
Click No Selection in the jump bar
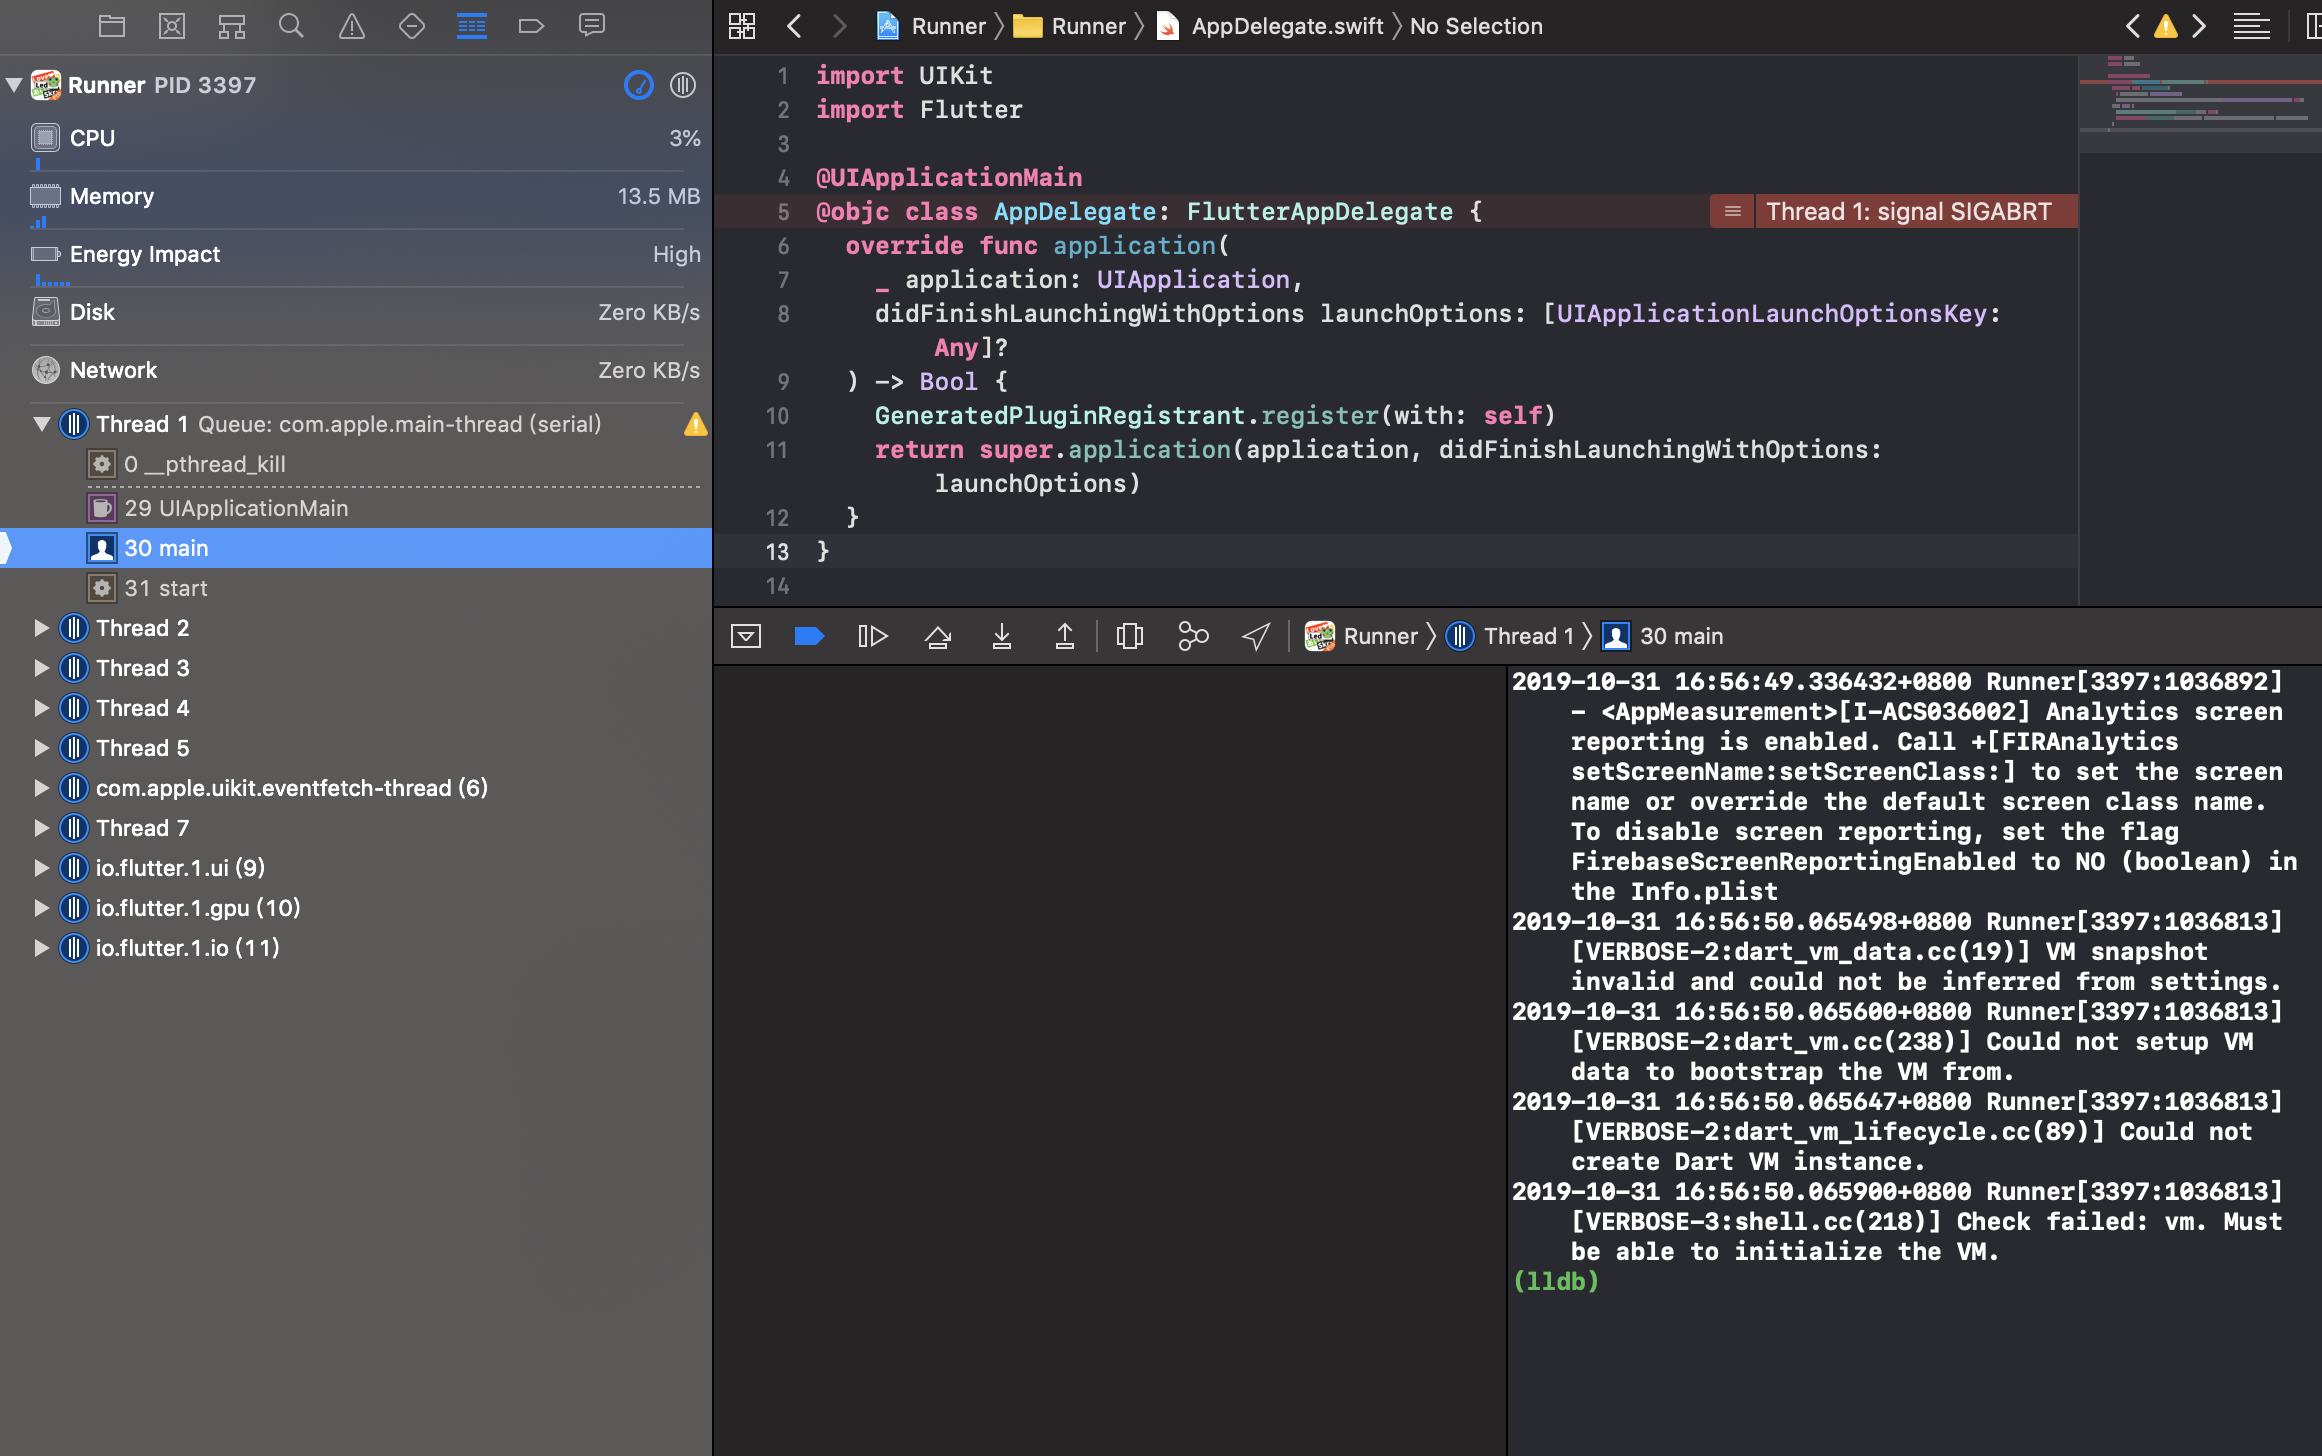pos(1476,26)
